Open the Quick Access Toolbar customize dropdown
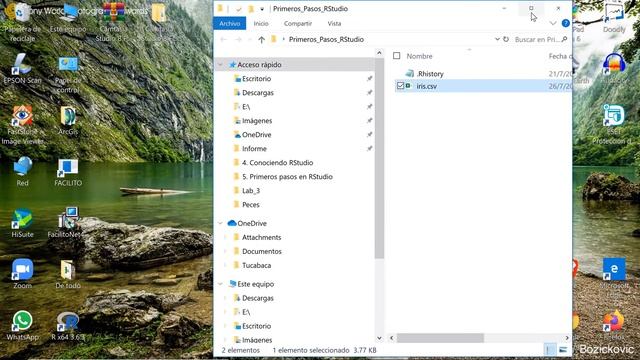 pyautogui.click(x=262, y=9)
